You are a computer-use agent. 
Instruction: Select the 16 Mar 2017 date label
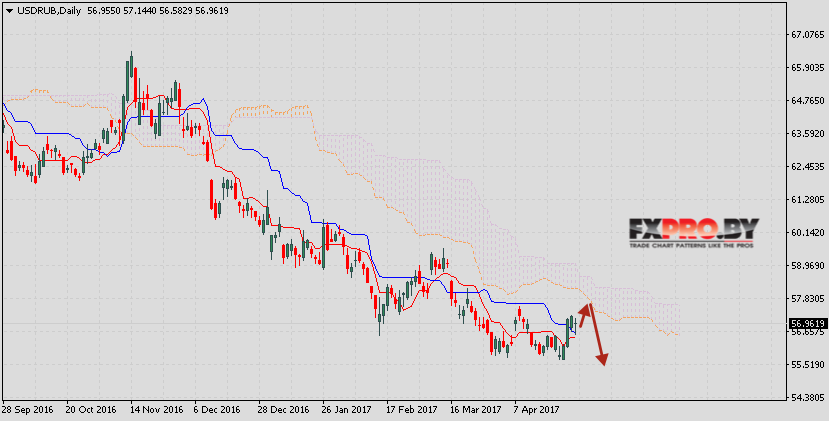(475, 410)
